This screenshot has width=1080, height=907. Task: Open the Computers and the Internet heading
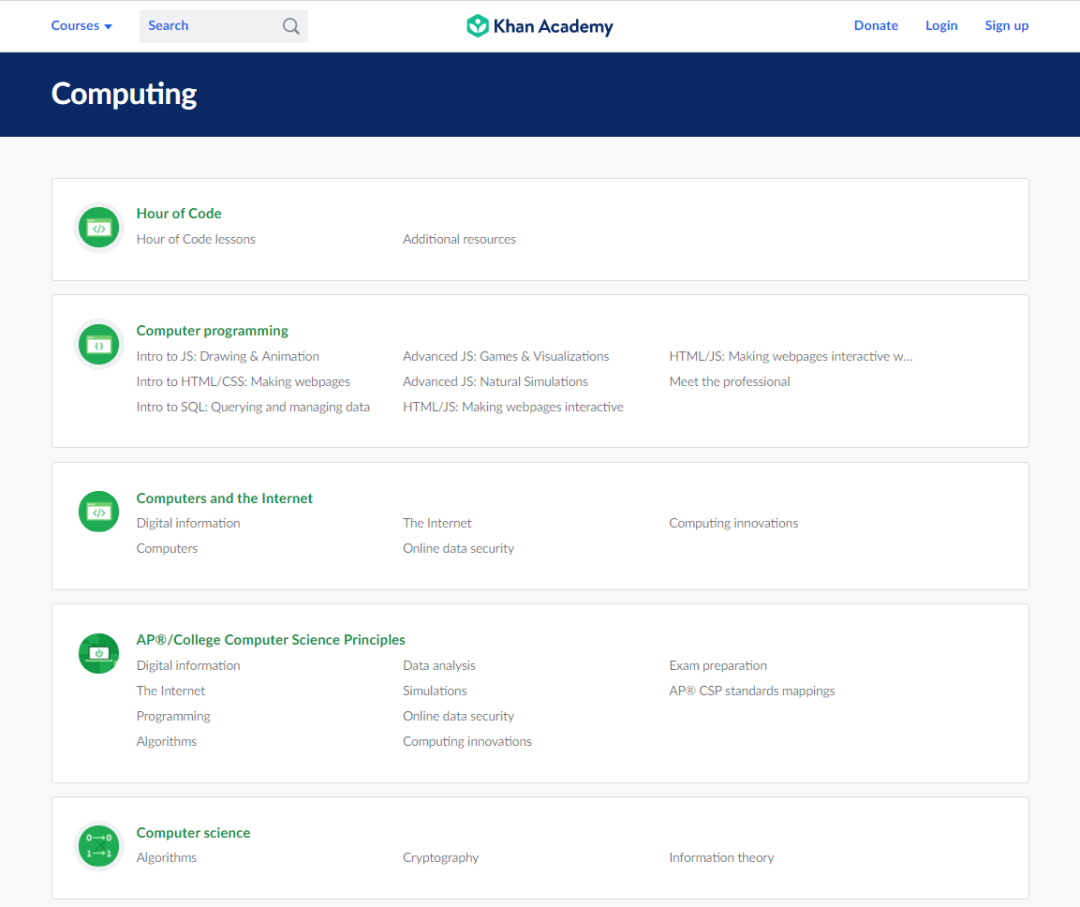click(224, 498)
